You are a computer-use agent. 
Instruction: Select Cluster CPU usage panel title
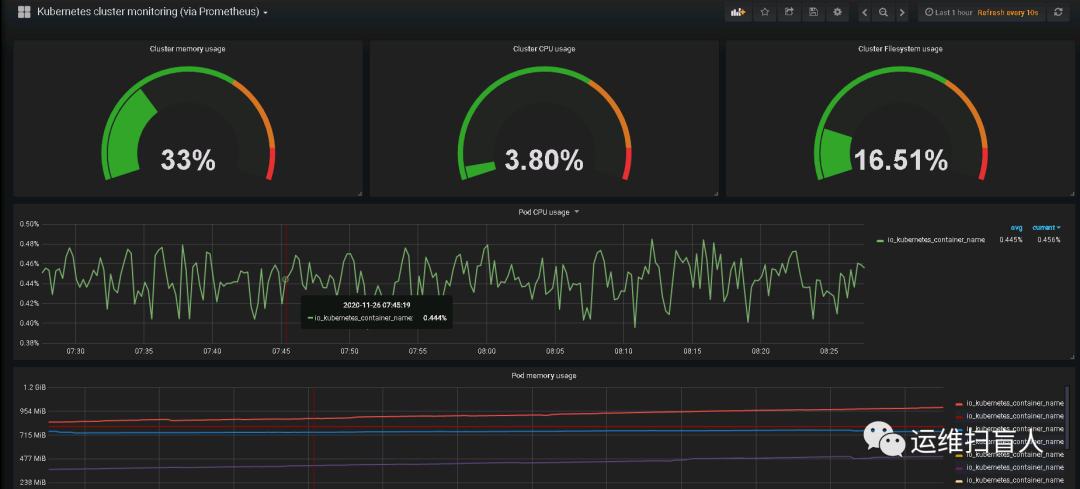(544, 49)
